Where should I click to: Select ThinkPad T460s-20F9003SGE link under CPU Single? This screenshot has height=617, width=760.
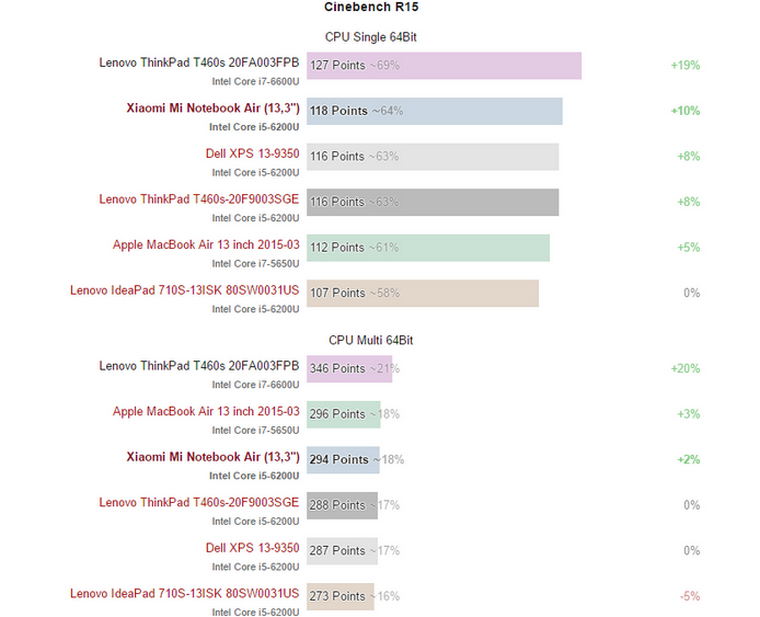click(x=199, y=199)
